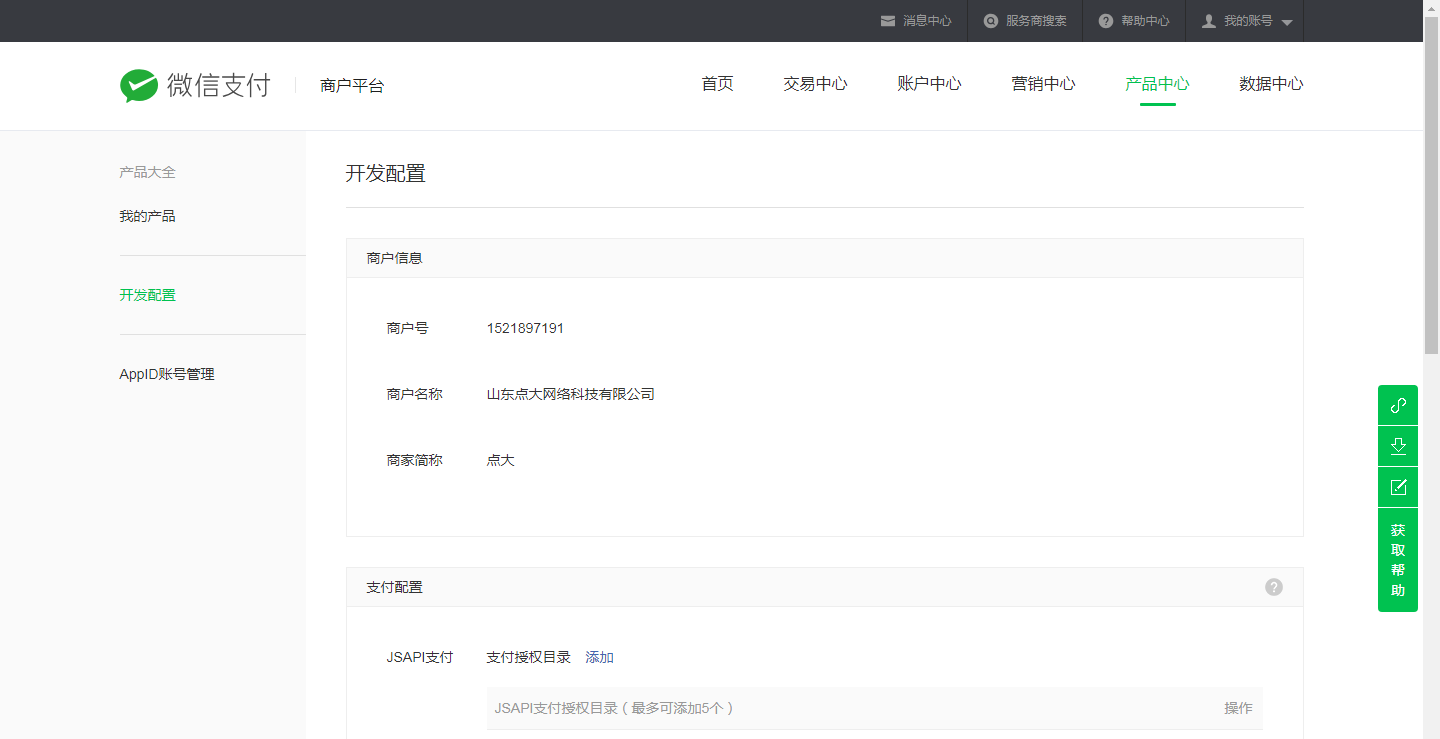
Task: Select the 产品中心 tab
Action: (1157, 84)
